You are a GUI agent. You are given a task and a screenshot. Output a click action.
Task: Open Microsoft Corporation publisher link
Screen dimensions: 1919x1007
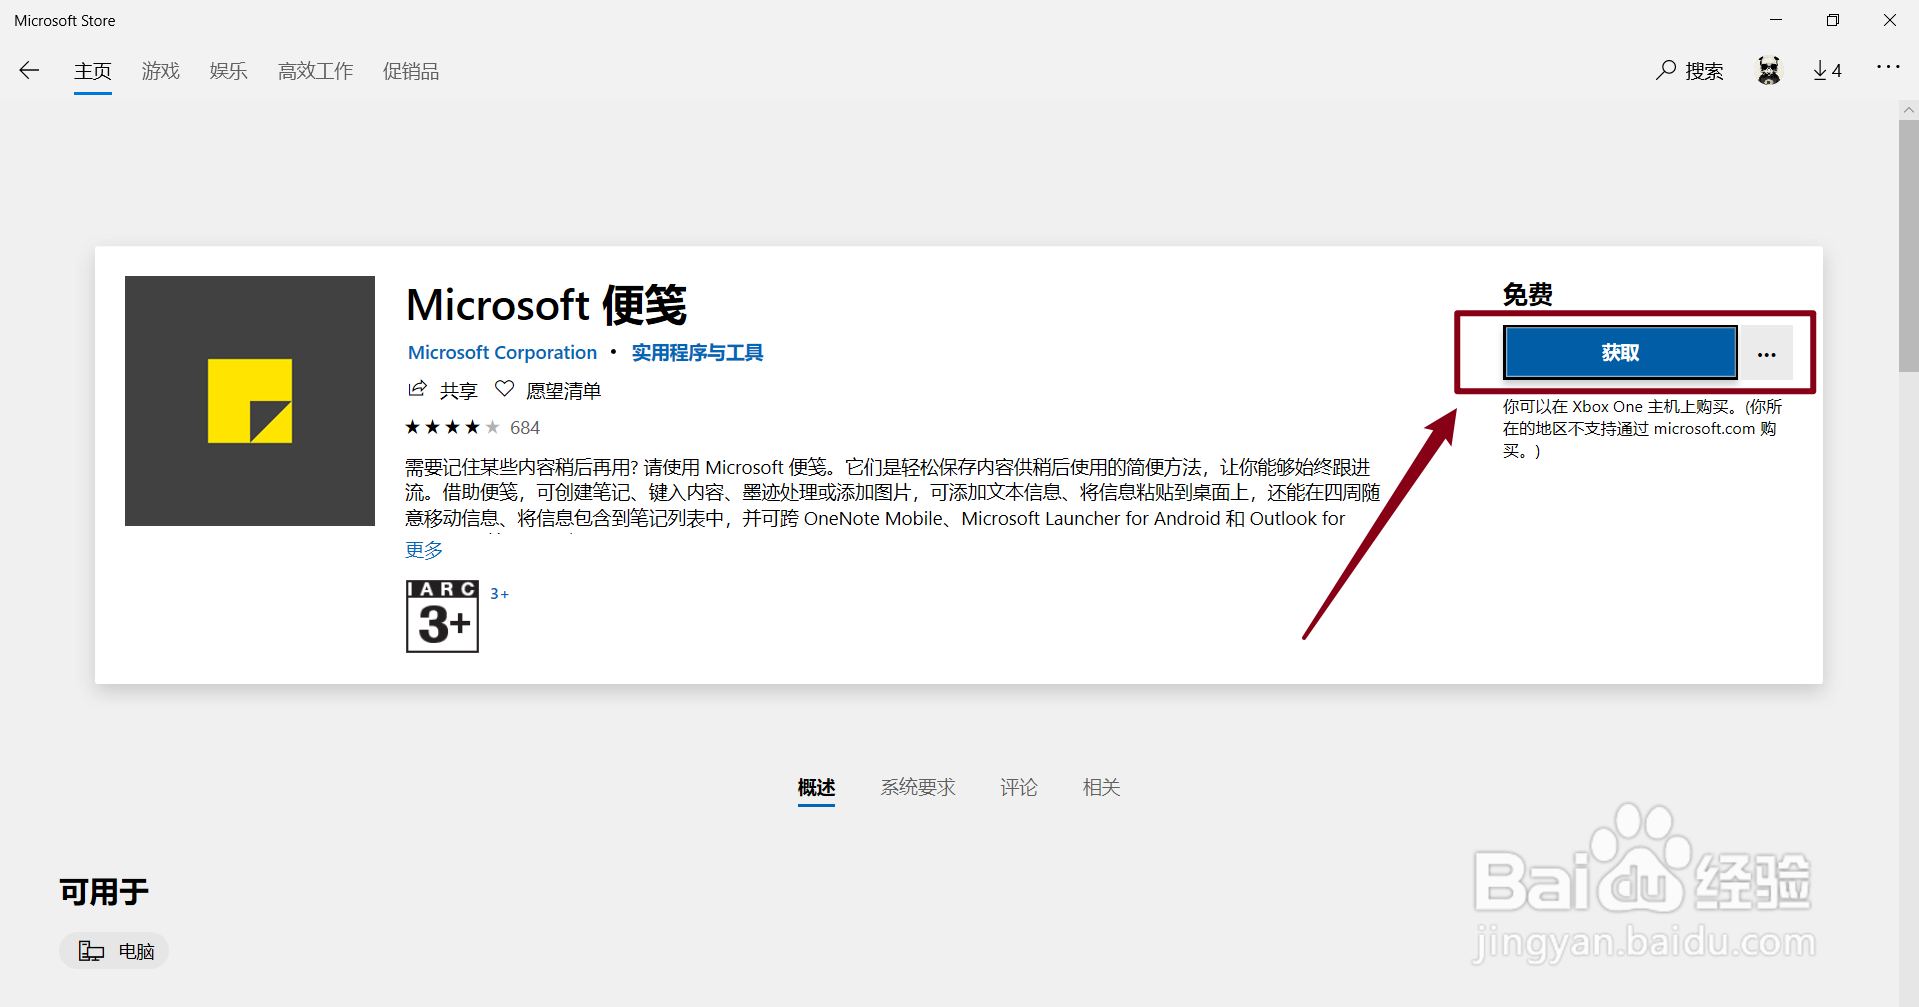click(x=502, y=353)
